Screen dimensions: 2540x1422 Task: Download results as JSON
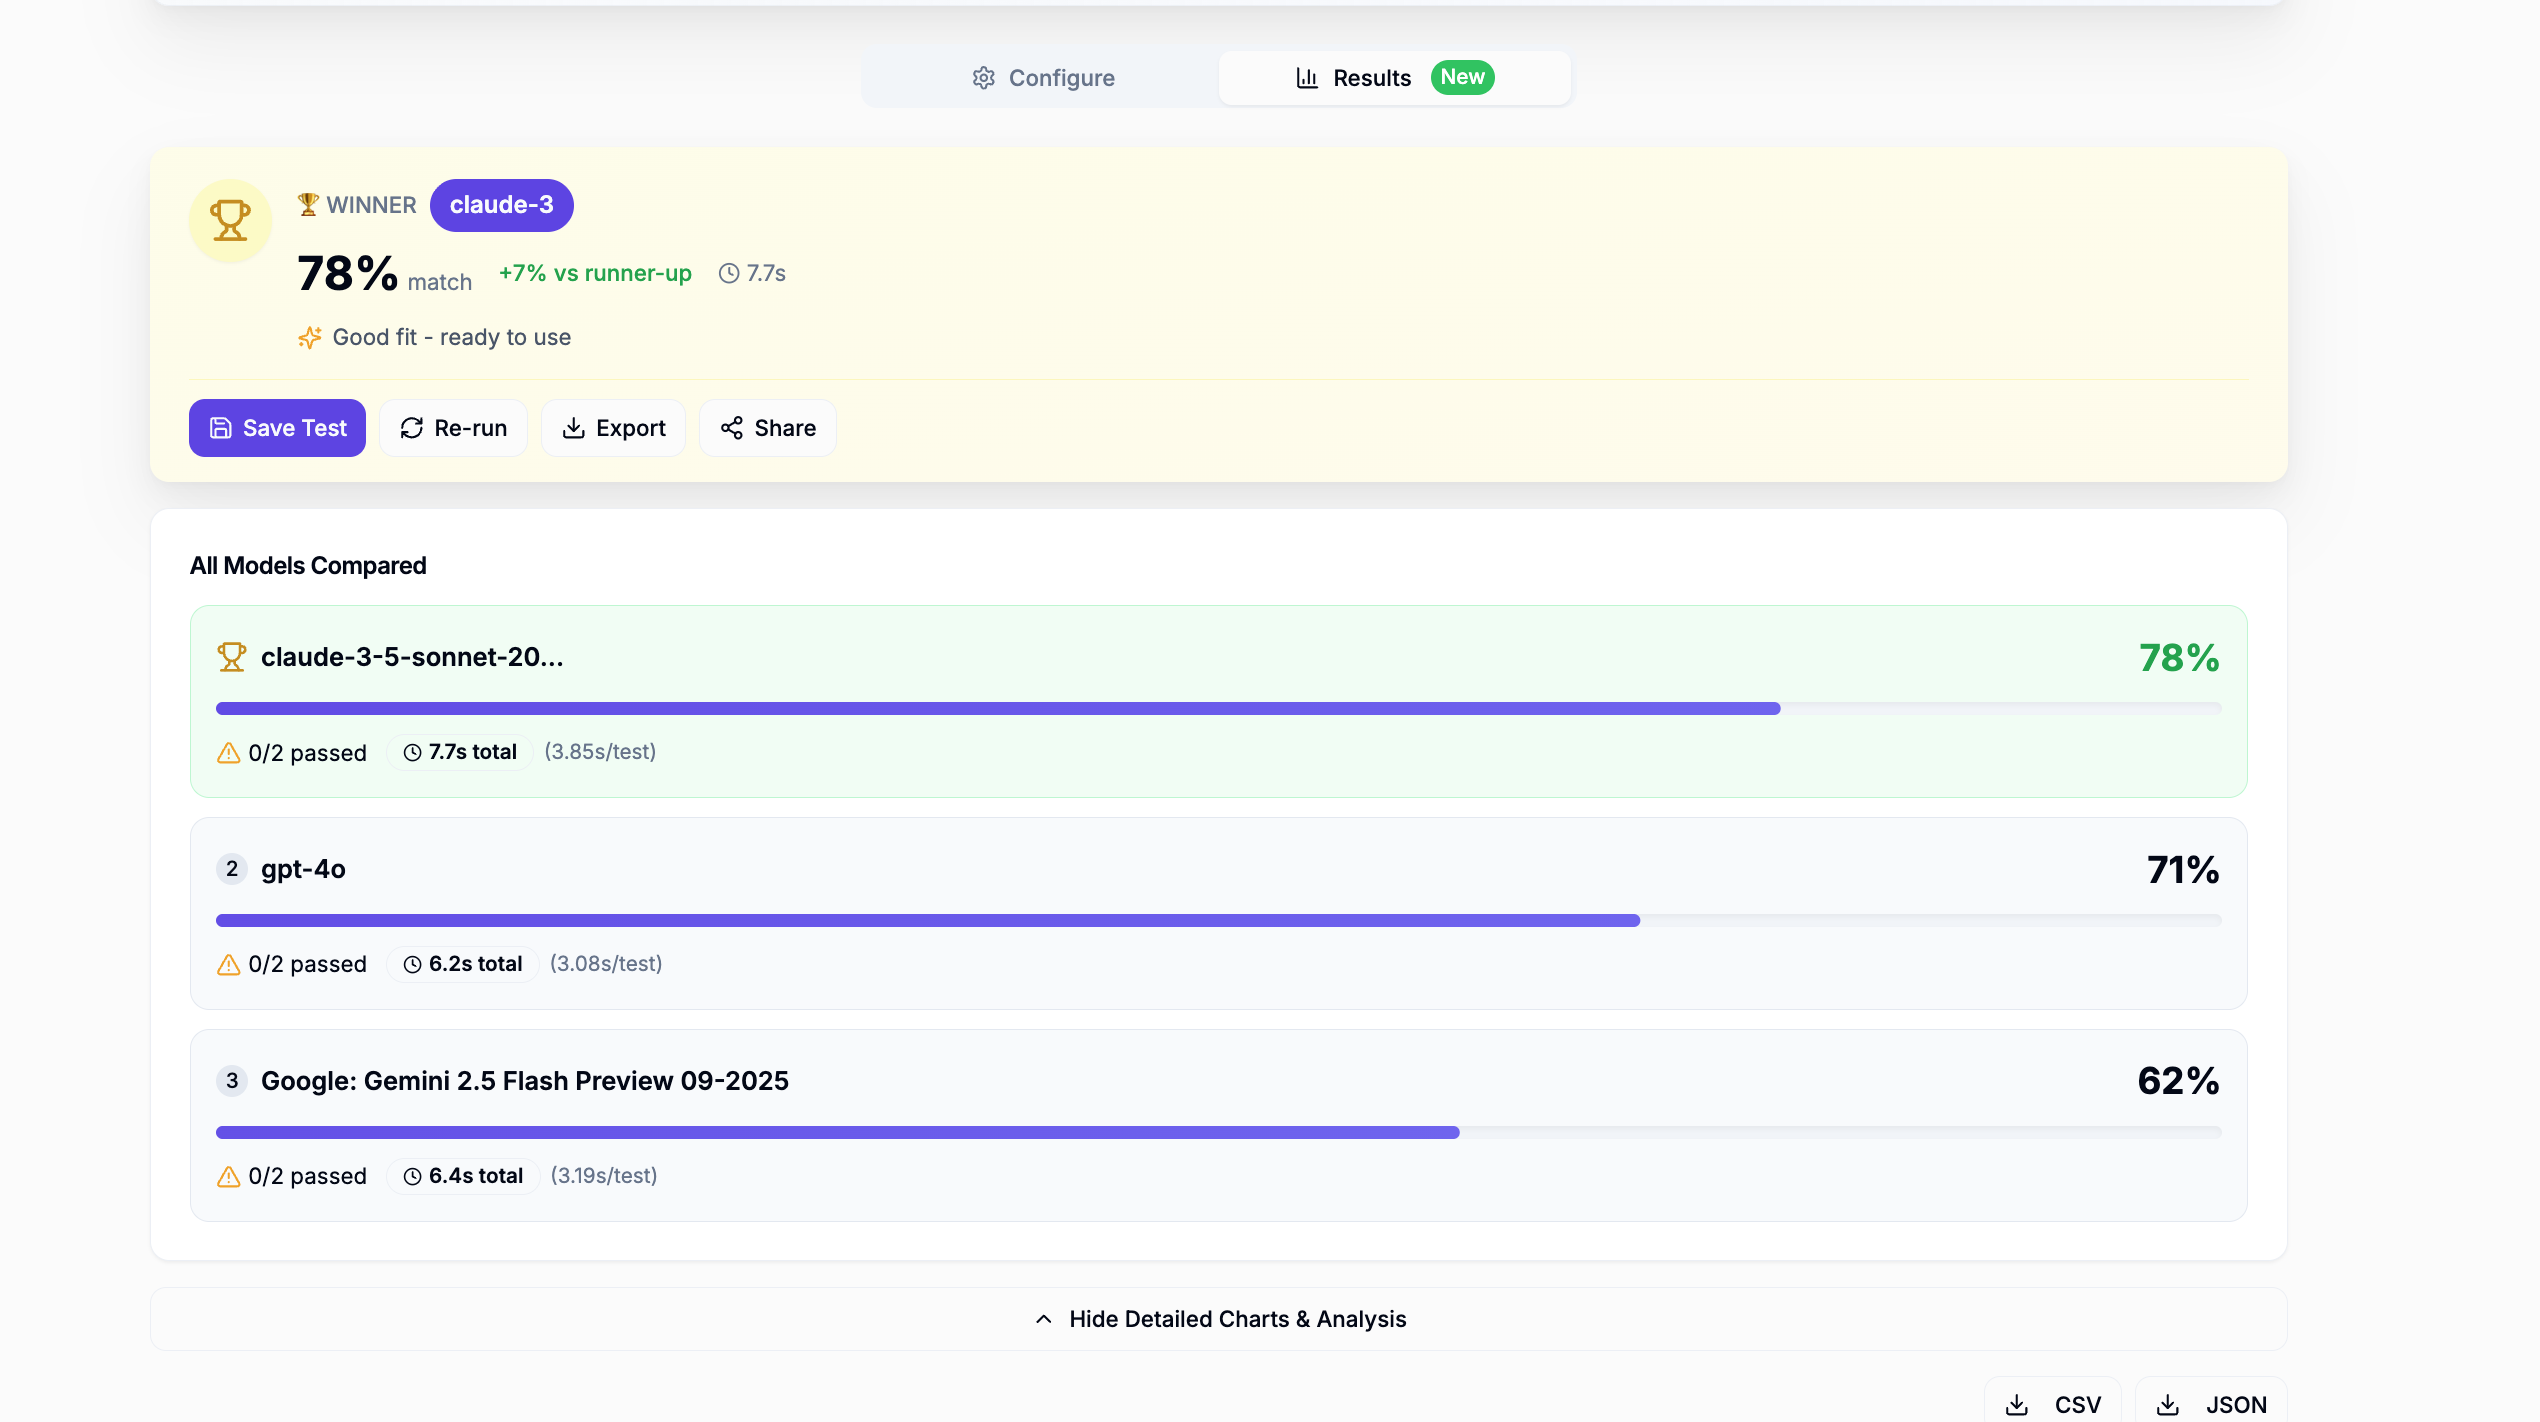pos(2210,1404)
